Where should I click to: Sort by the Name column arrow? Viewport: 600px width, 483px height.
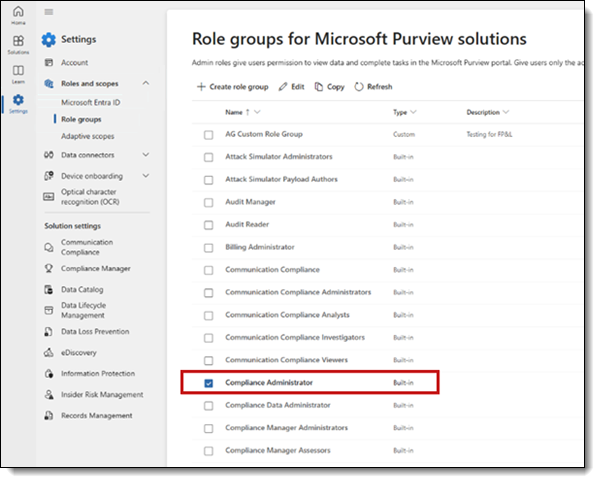click(x=248, y=112)
